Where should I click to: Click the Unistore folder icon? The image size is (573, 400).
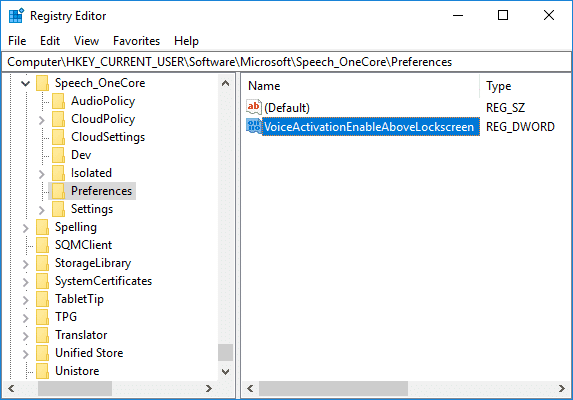[42, 371]
